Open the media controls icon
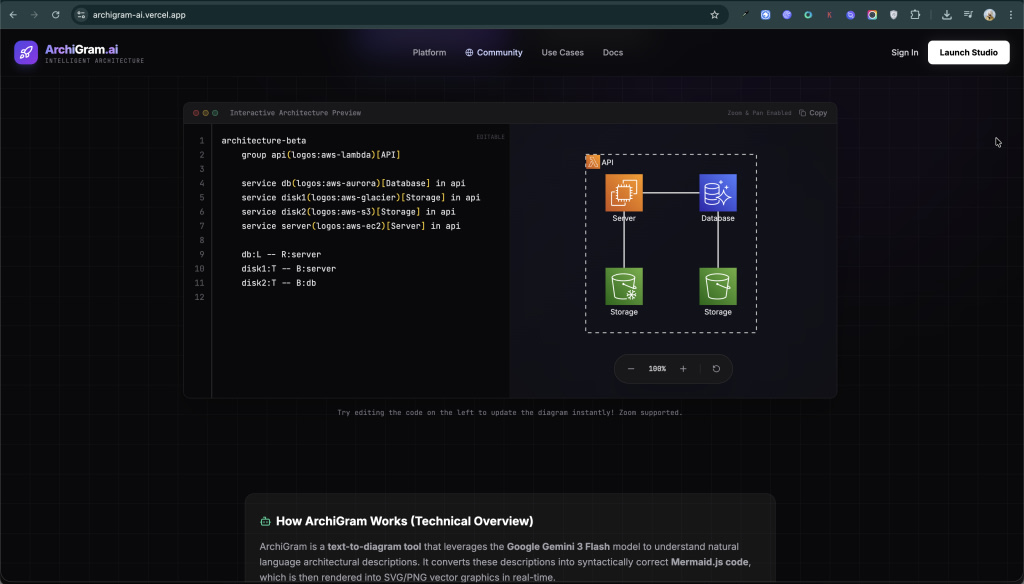This screenshot has width=1024, height=584. pyautogui.click(x=968, y=14)
